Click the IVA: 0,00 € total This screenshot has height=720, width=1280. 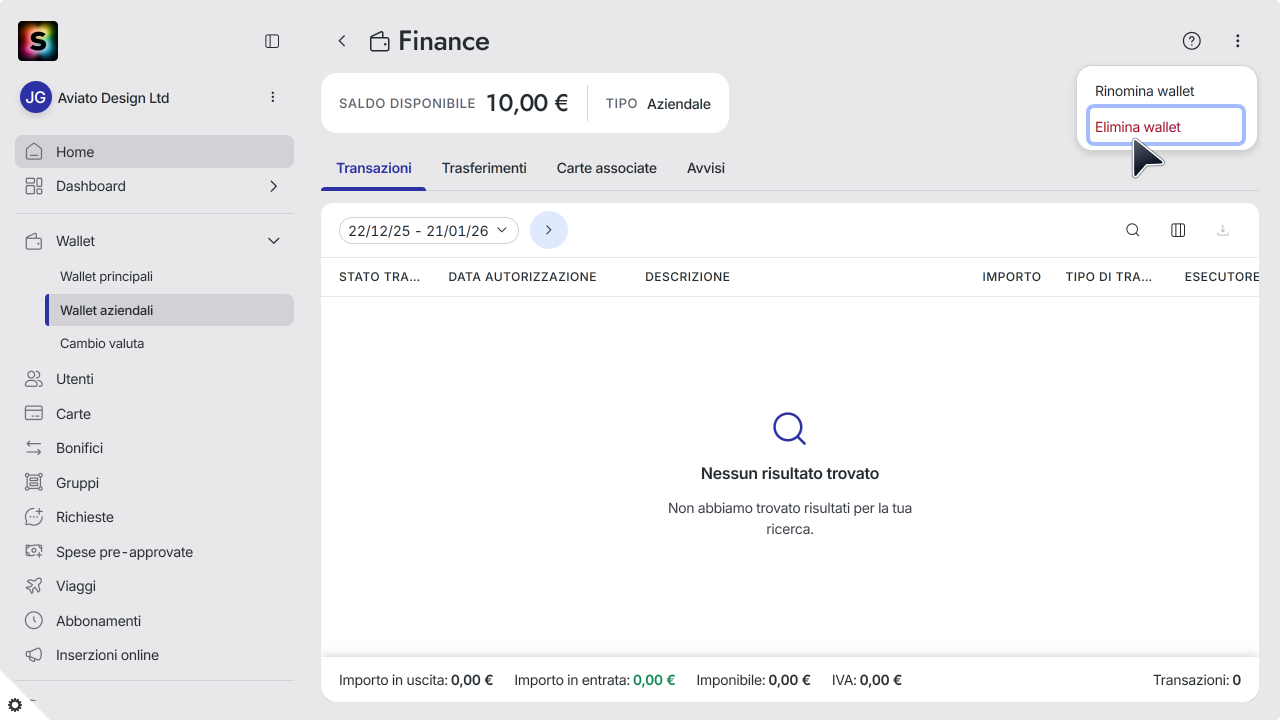(867, 680)
